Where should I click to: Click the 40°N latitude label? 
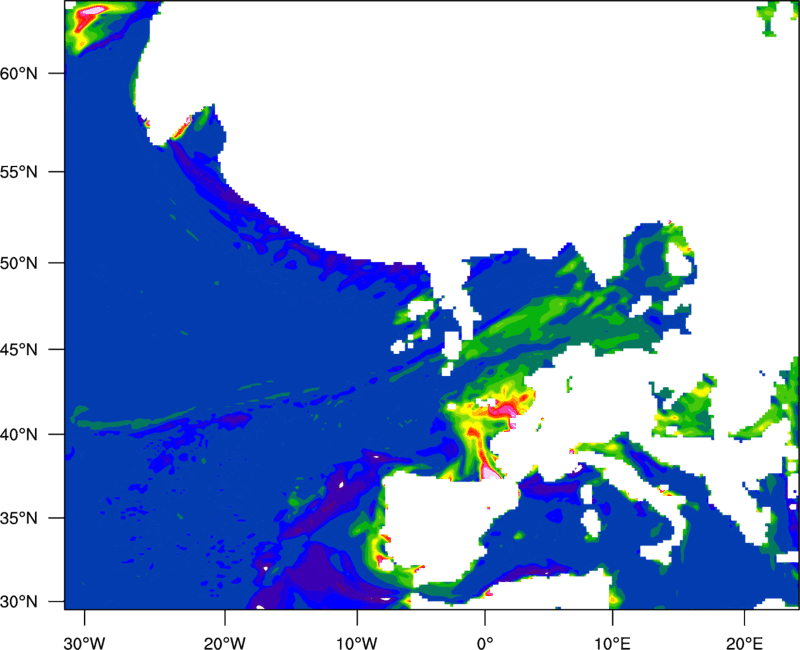(18, 435)
